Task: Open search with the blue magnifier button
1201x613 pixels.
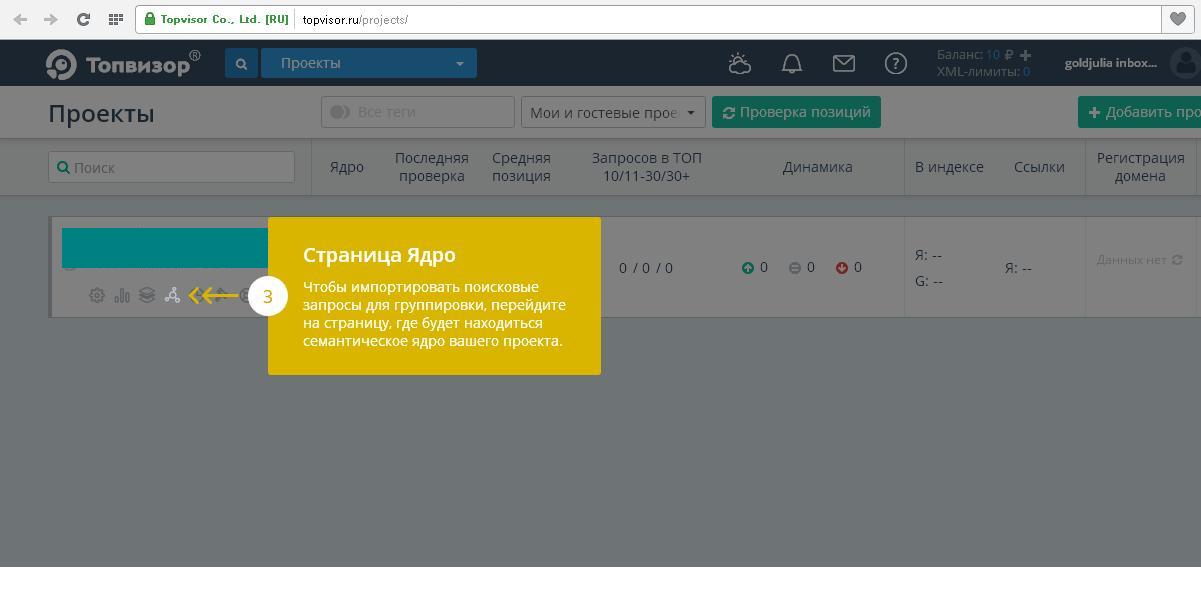Action: [x=241, y=63]
